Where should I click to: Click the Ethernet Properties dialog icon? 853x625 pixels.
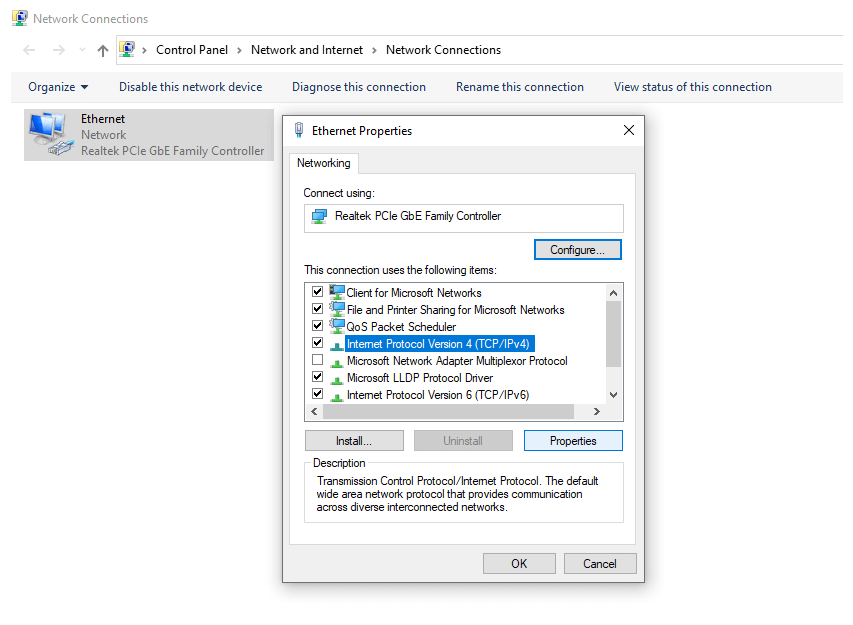click(x=299, y=130)
